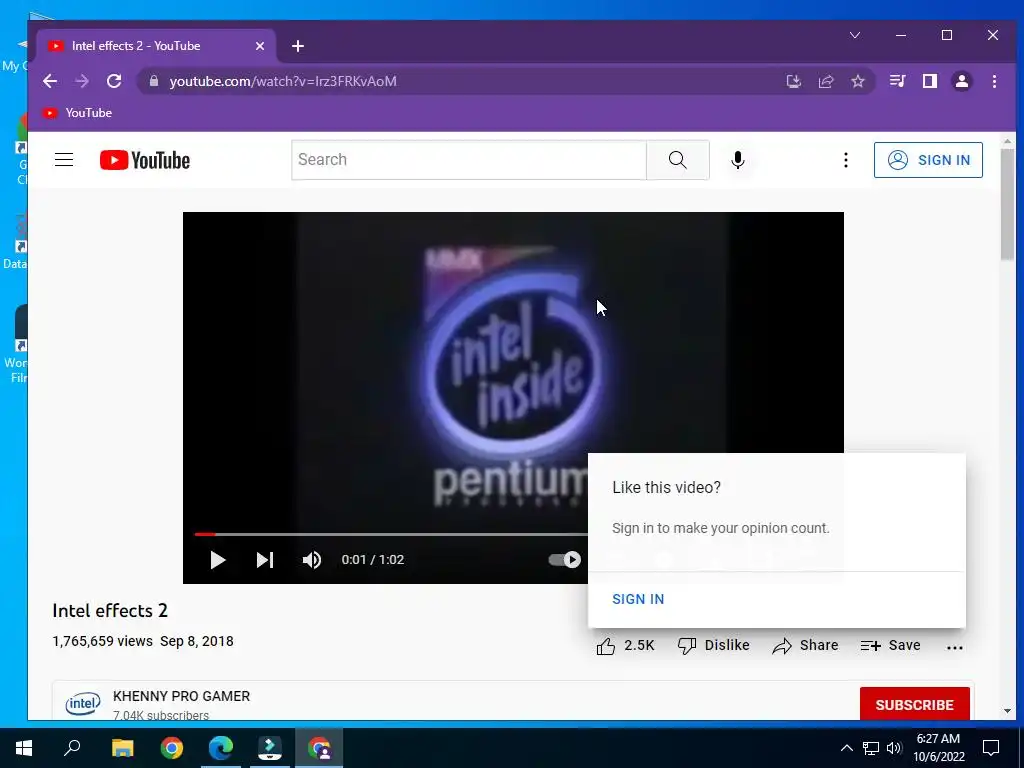
Task: Open File Explorer from taskbar
Action: click(122, 748)
